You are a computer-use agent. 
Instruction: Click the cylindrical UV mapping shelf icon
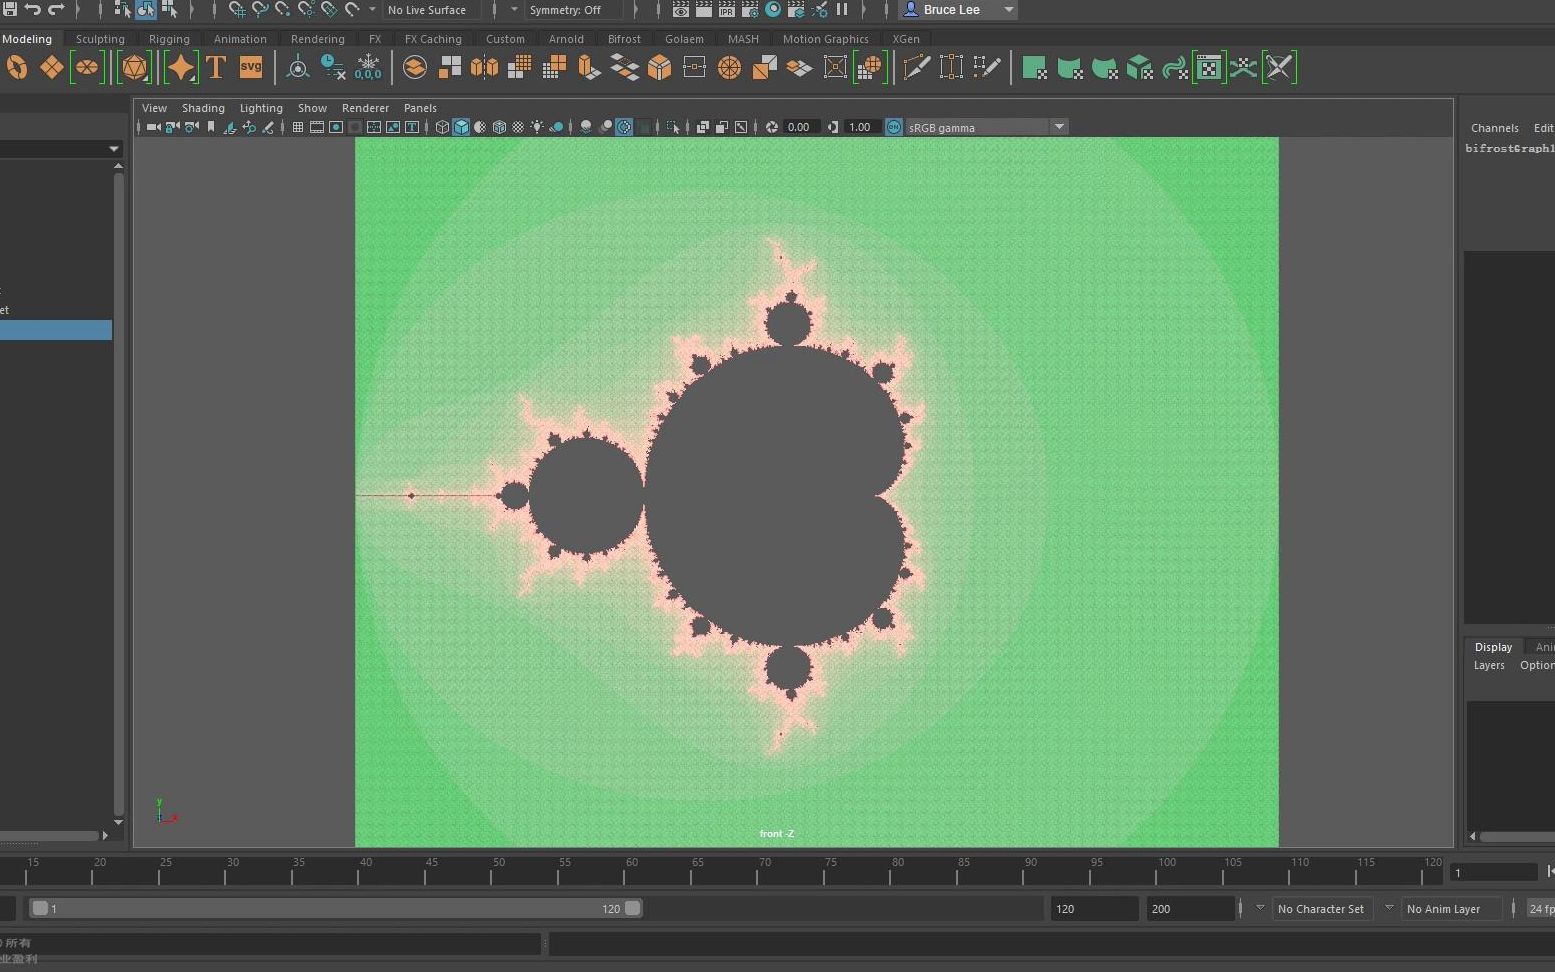pos(1070,67)
